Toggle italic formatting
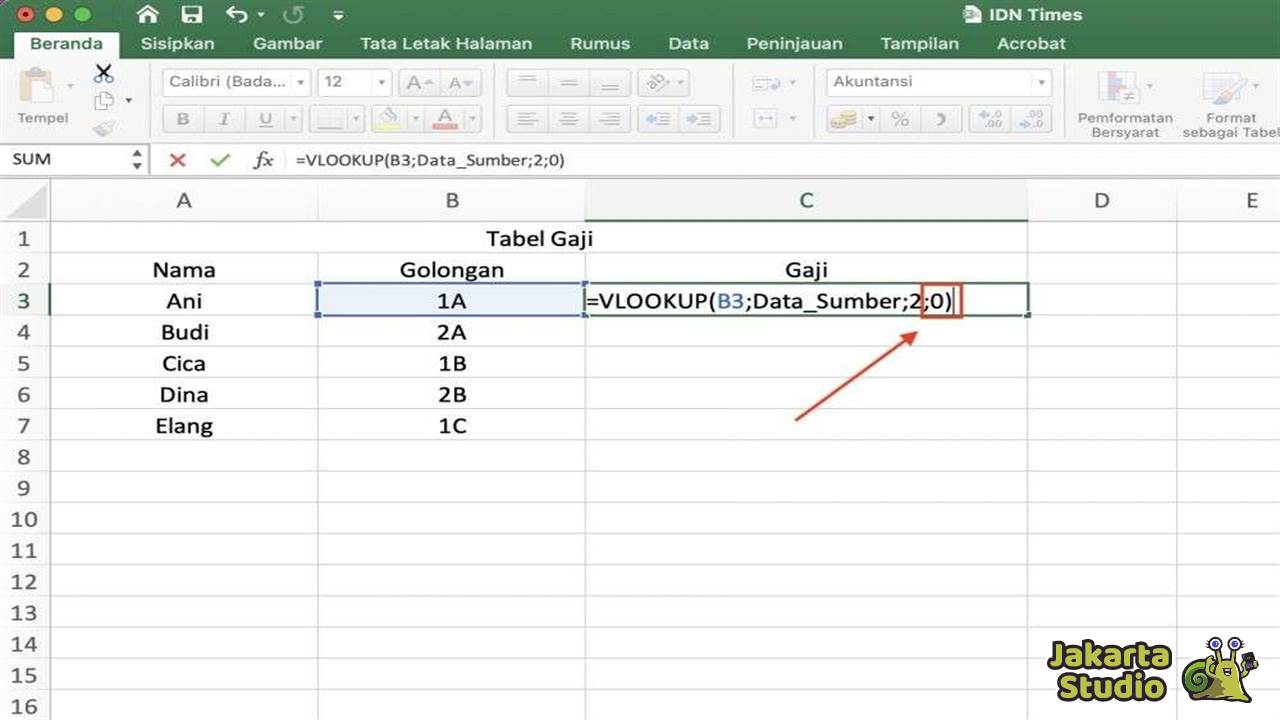Viewport: 1280px width, 720px height. (x=222, y=118)
